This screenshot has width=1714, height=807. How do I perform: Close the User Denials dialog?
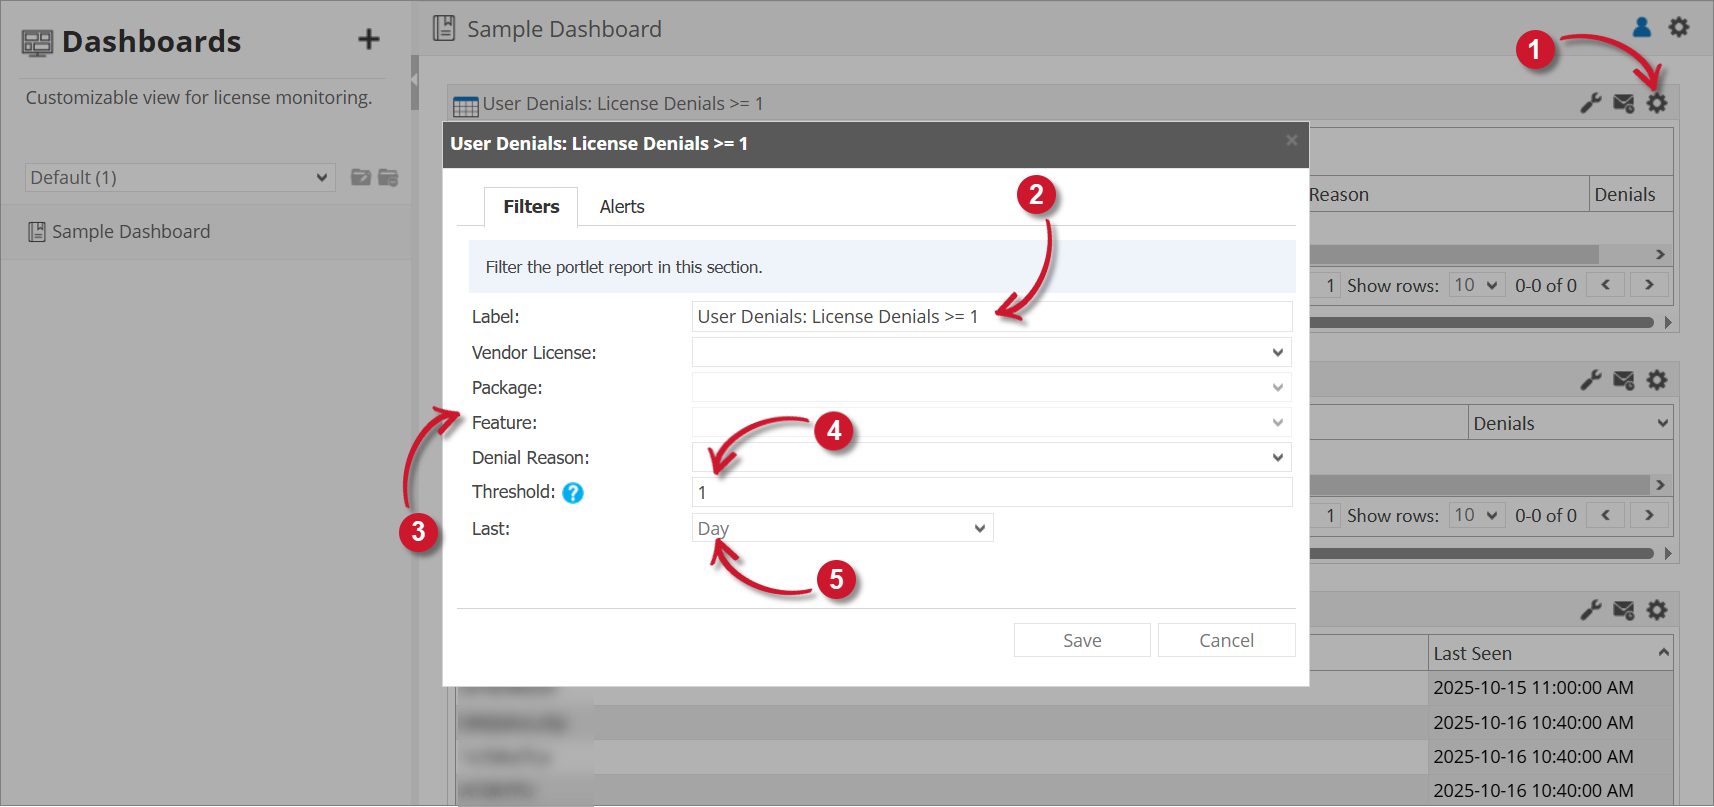pos(1292,140)
